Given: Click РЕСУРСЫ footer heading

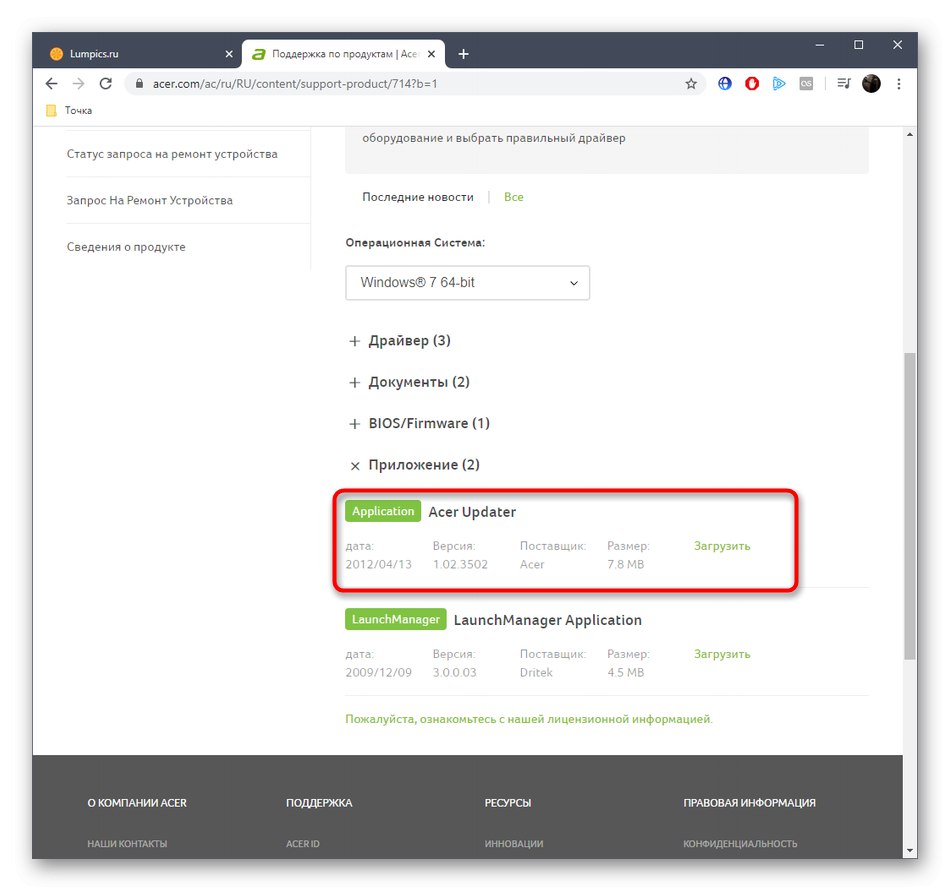Looking at the screenshot, I should 508,803.
